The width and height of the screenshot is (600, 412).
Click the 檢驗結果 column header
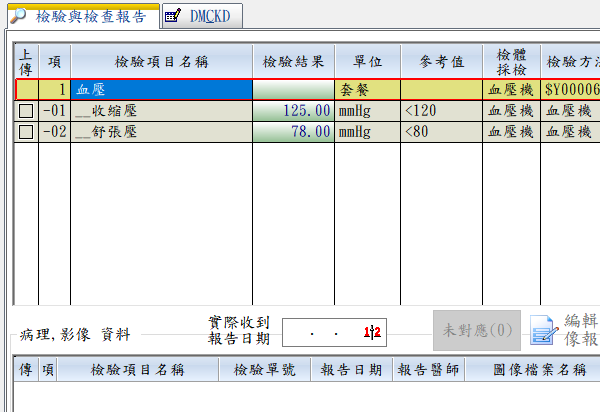click(x=292, y=61)
